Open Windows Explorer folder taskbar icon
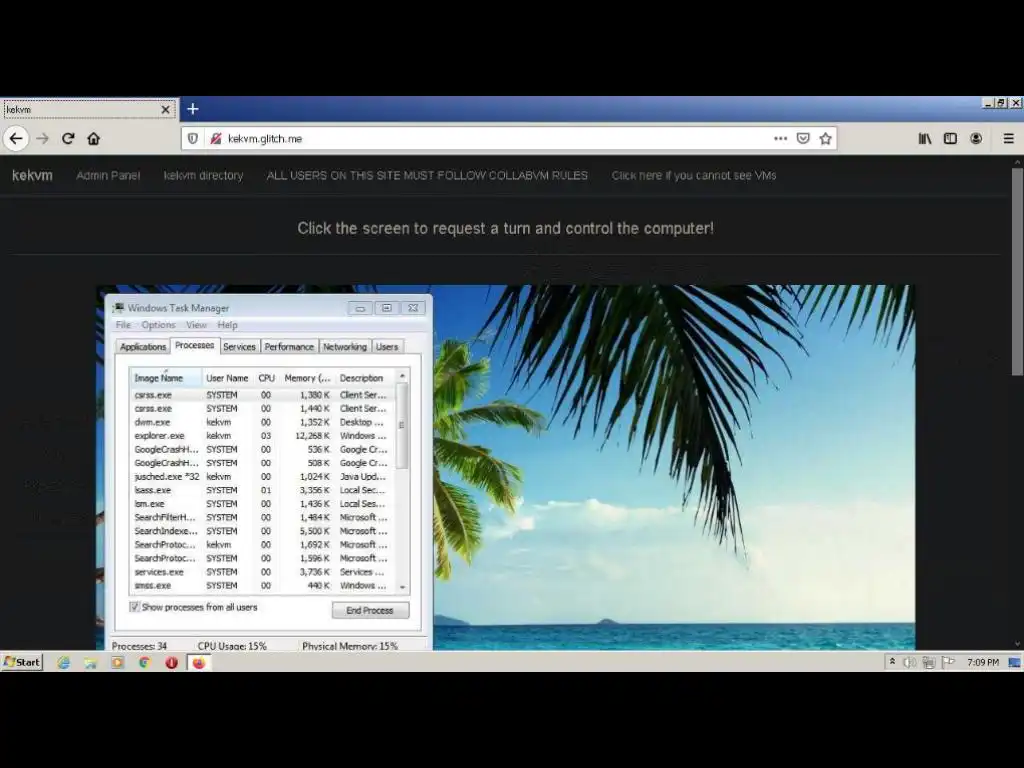 coord(90,662)
